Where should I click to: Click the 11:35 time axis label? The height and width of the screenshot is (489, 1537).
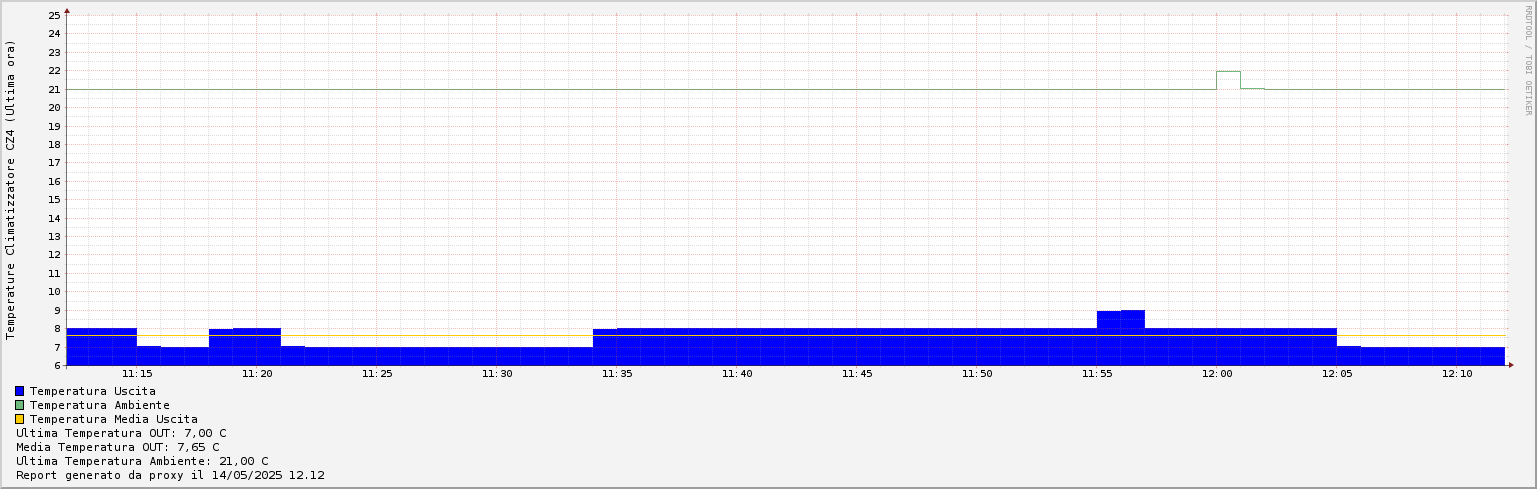(x=617, y=374)
